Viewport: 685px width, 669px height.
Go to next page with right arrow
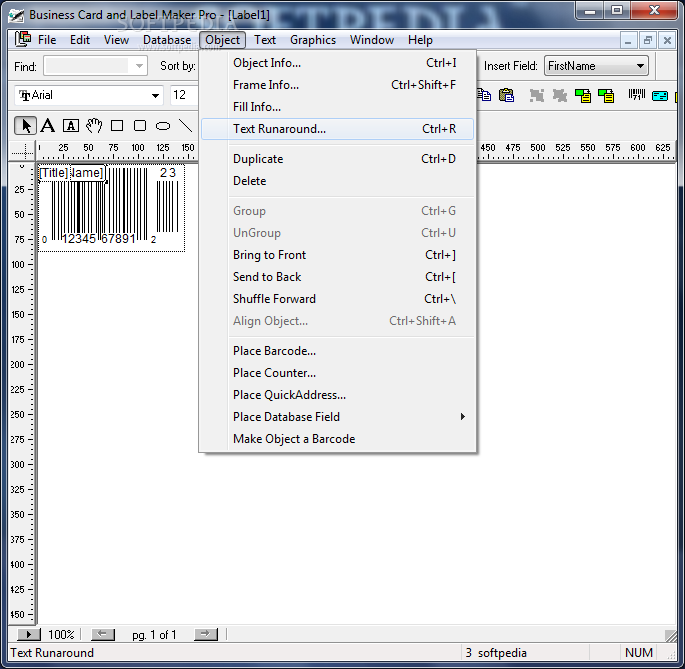[x=206, y=634]
